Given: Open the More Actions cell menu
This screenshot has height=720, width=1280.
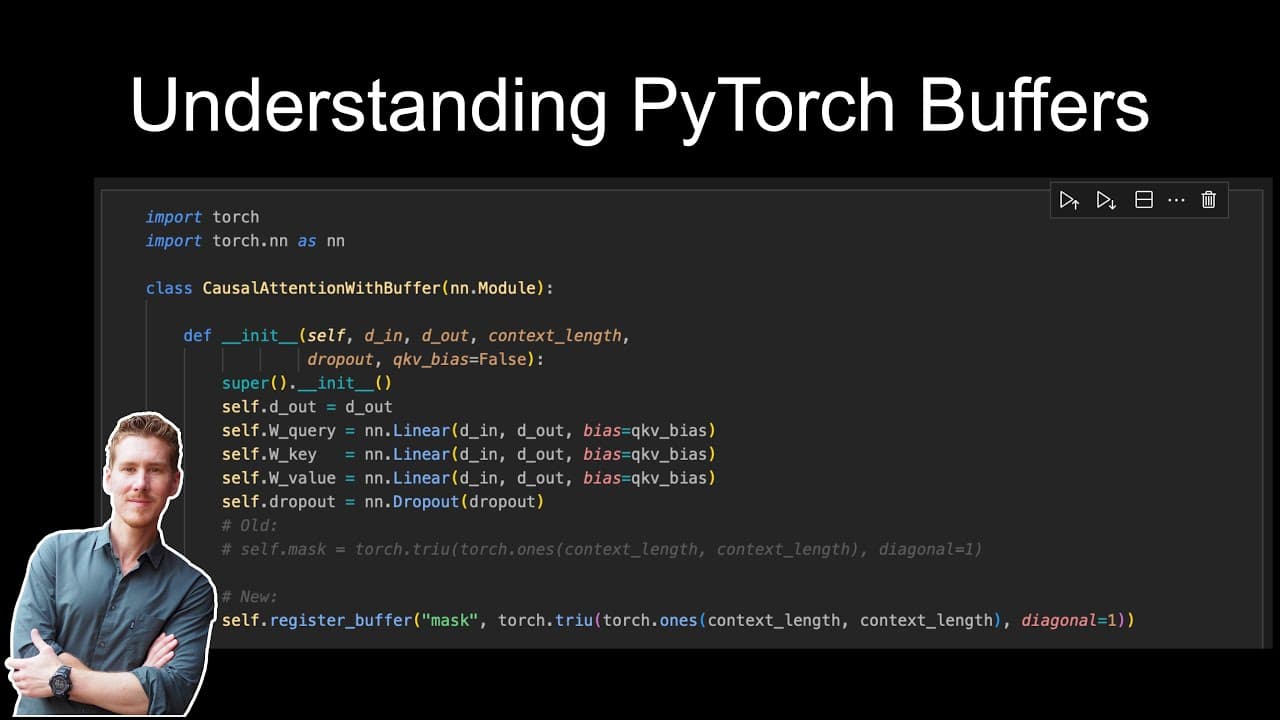Looking at the screenshot, I should (x=1176, y=200).
